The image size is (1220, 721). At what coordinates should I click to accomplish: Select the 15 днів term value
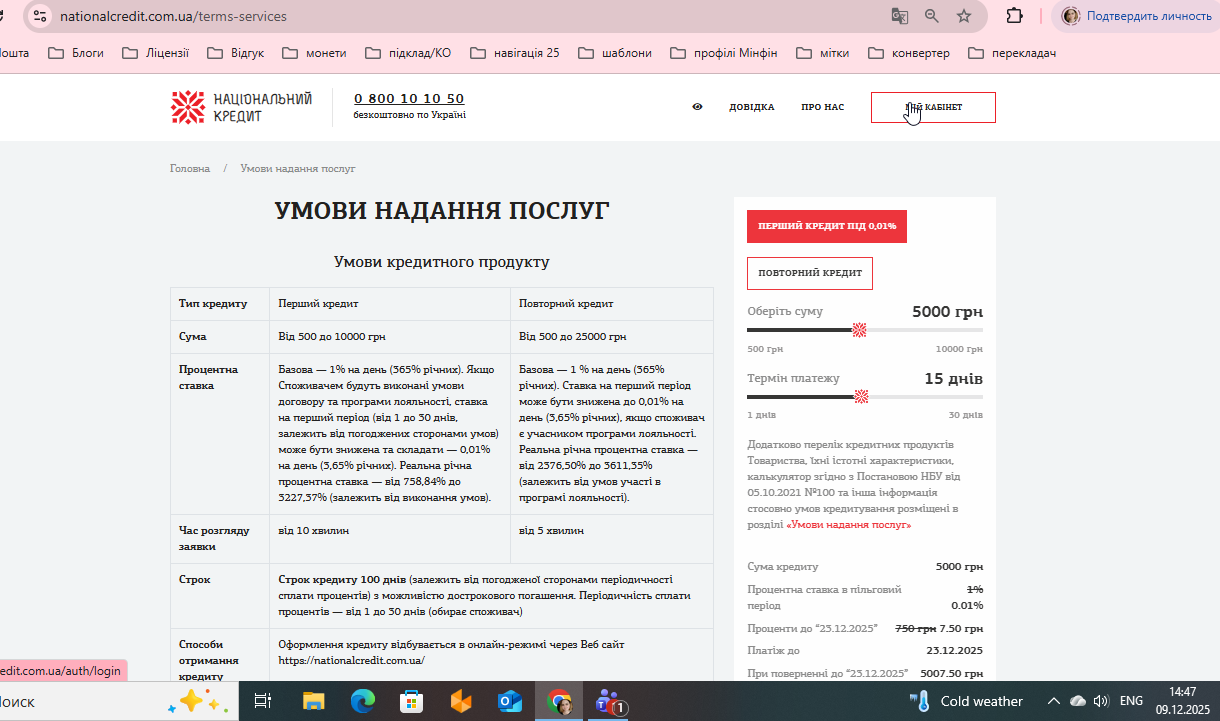coord(953,379)
